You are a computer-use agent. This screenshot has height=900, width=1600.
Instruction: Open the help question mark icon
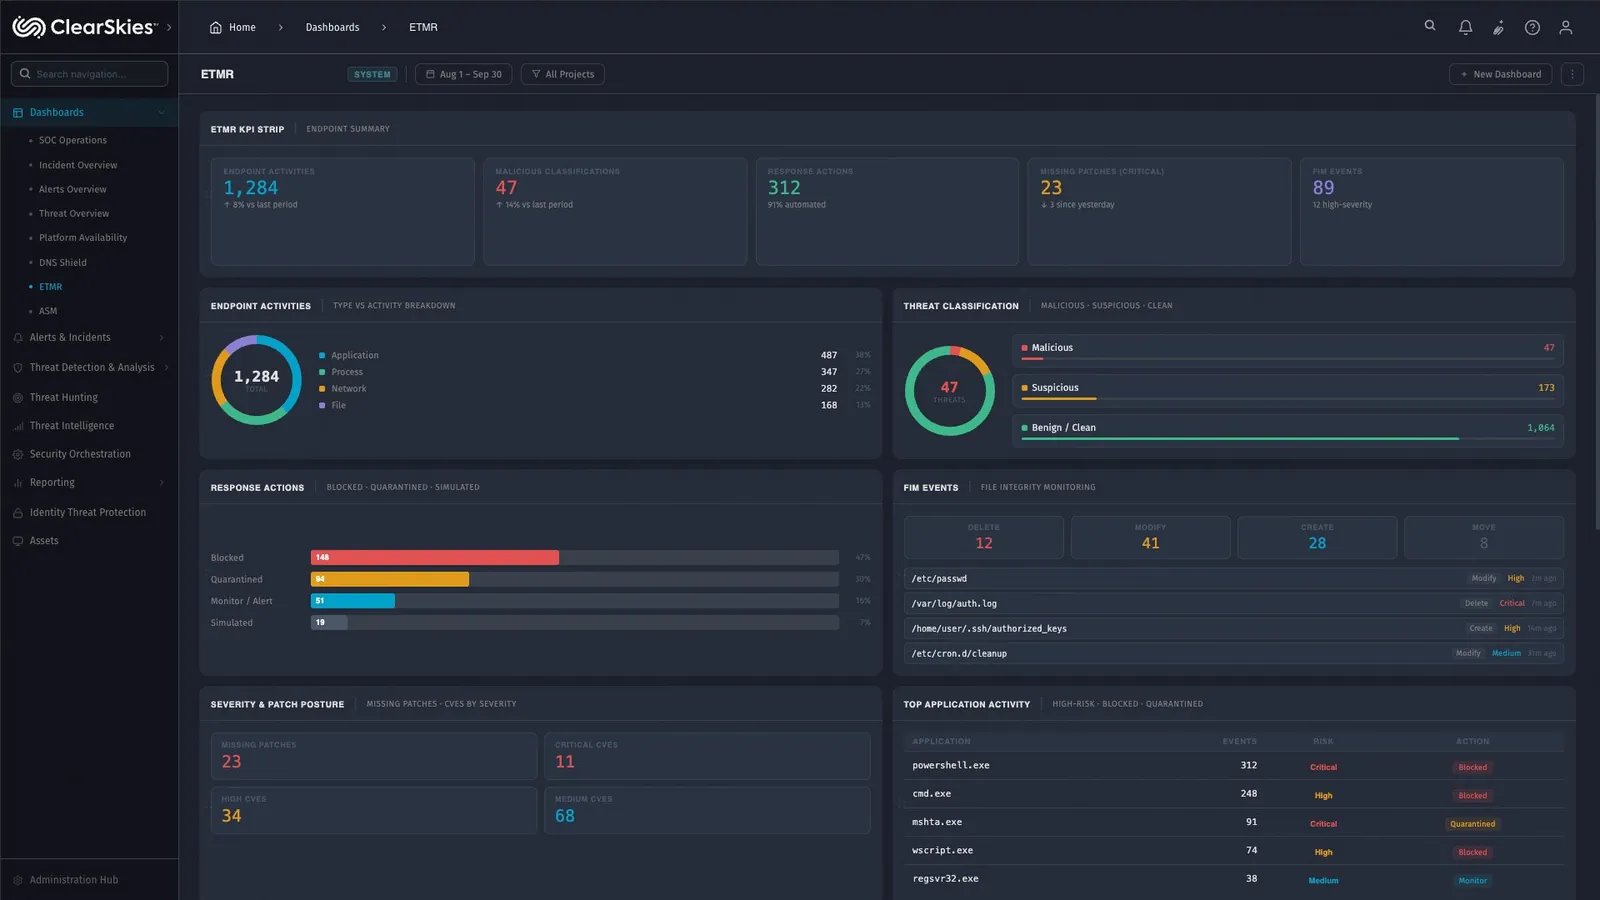click(x=1532, y=27)
